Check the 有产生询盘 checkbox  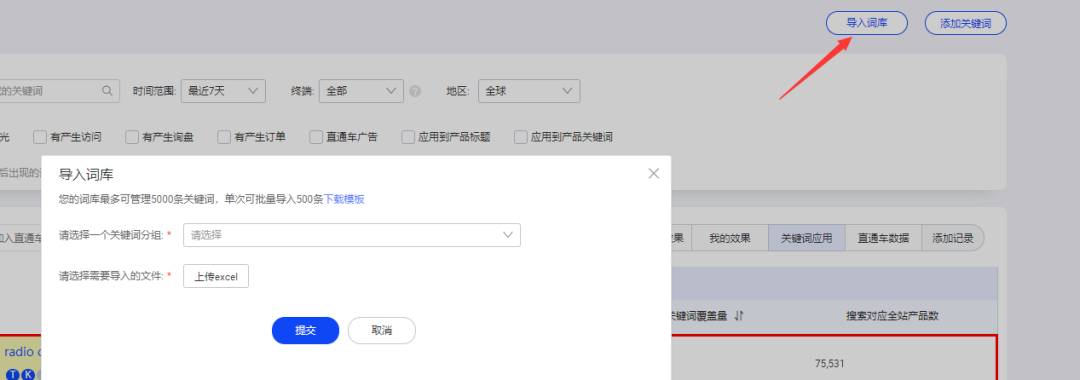pos(132,137)
